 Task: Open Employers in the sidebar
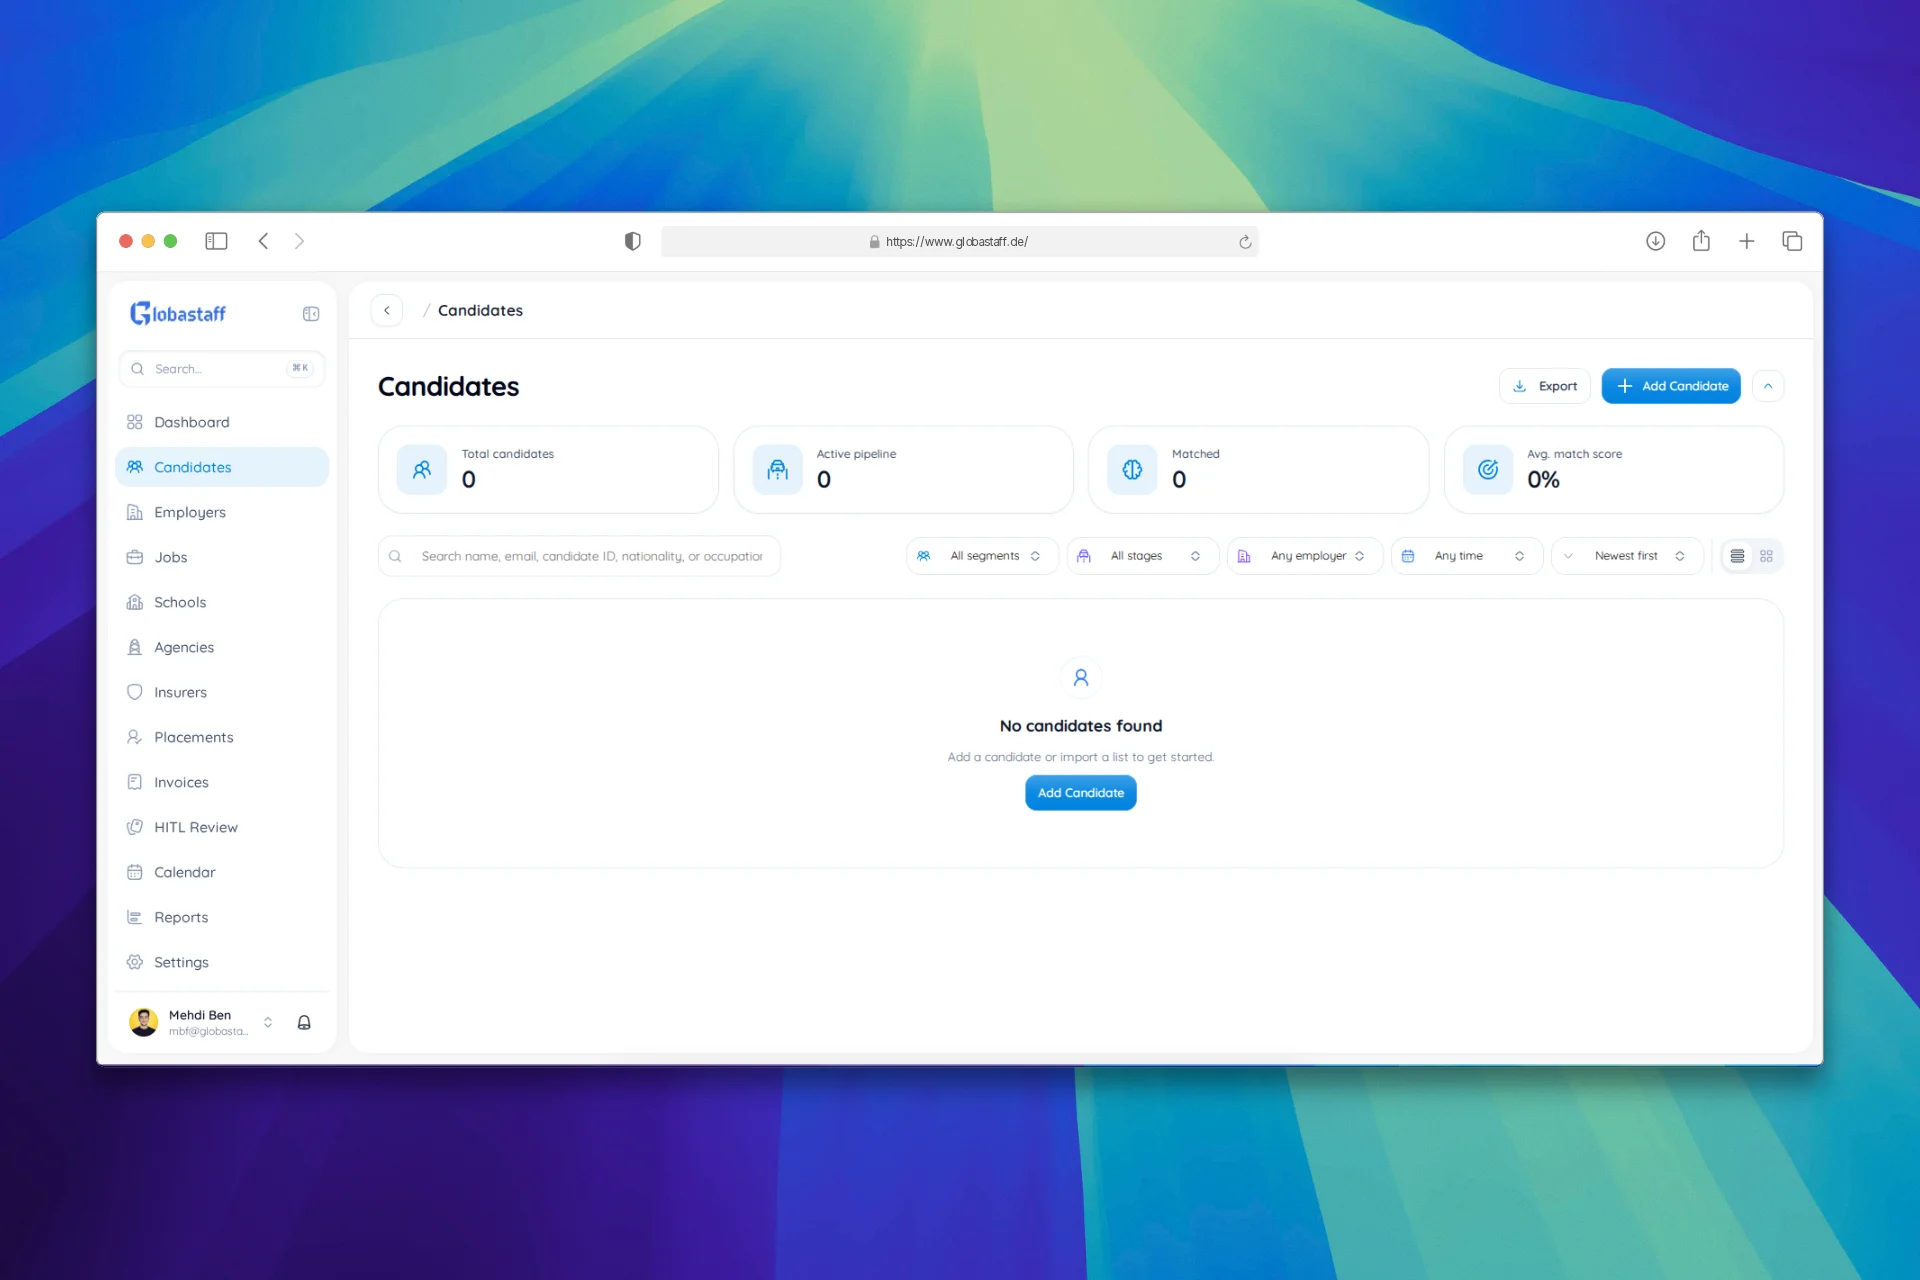222,512
